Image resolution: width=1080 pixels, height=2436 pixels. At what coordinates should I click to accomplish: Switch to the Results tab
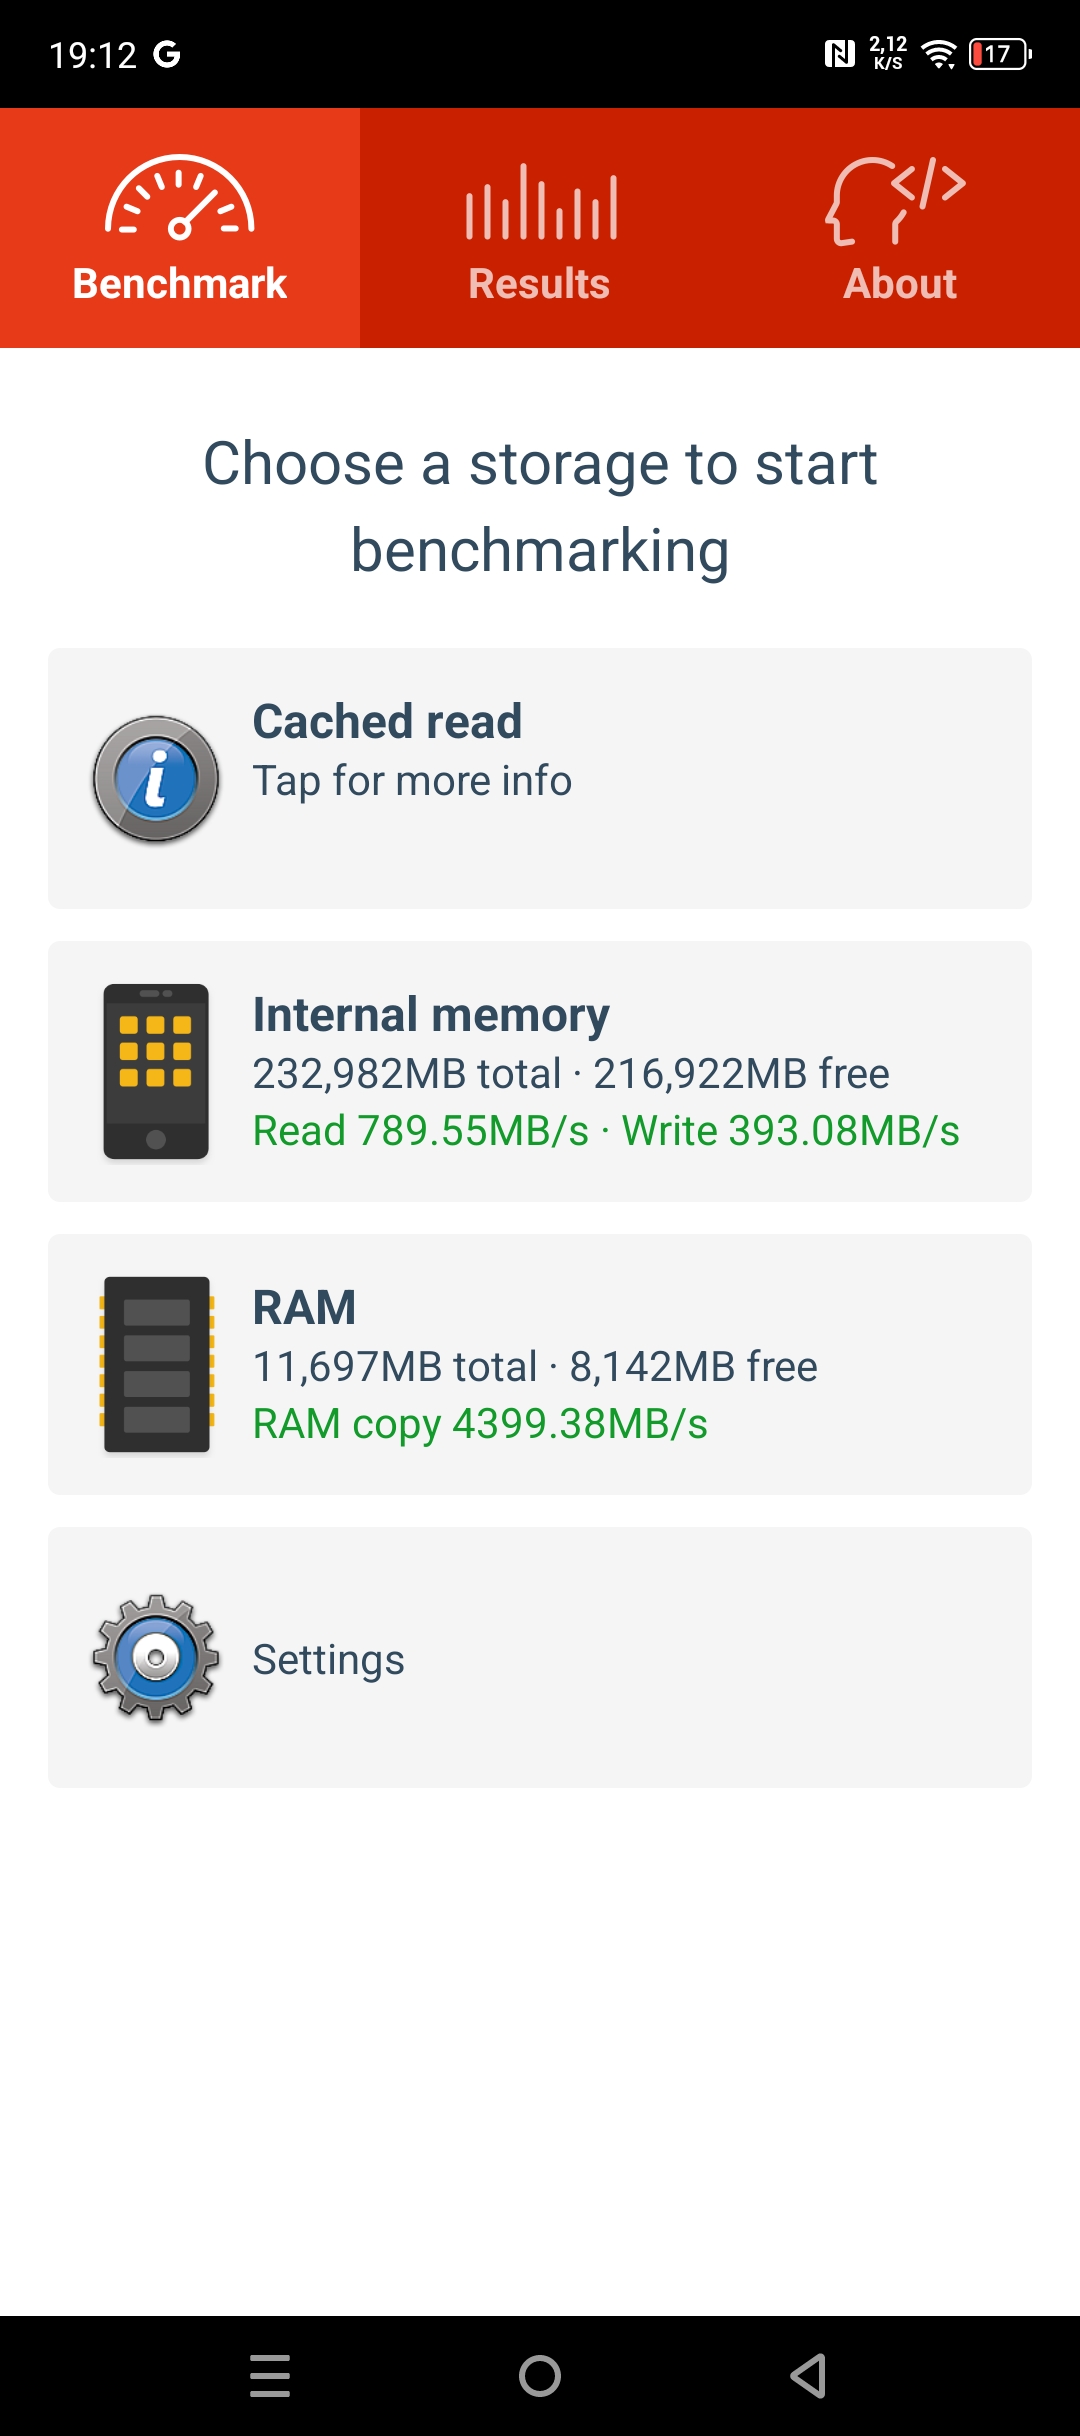[x=540, y=284]
